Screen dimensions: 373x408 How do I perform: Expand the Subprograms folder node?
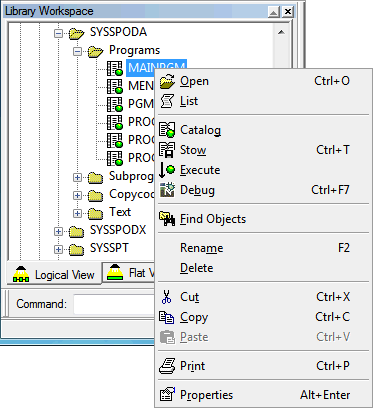77,177
